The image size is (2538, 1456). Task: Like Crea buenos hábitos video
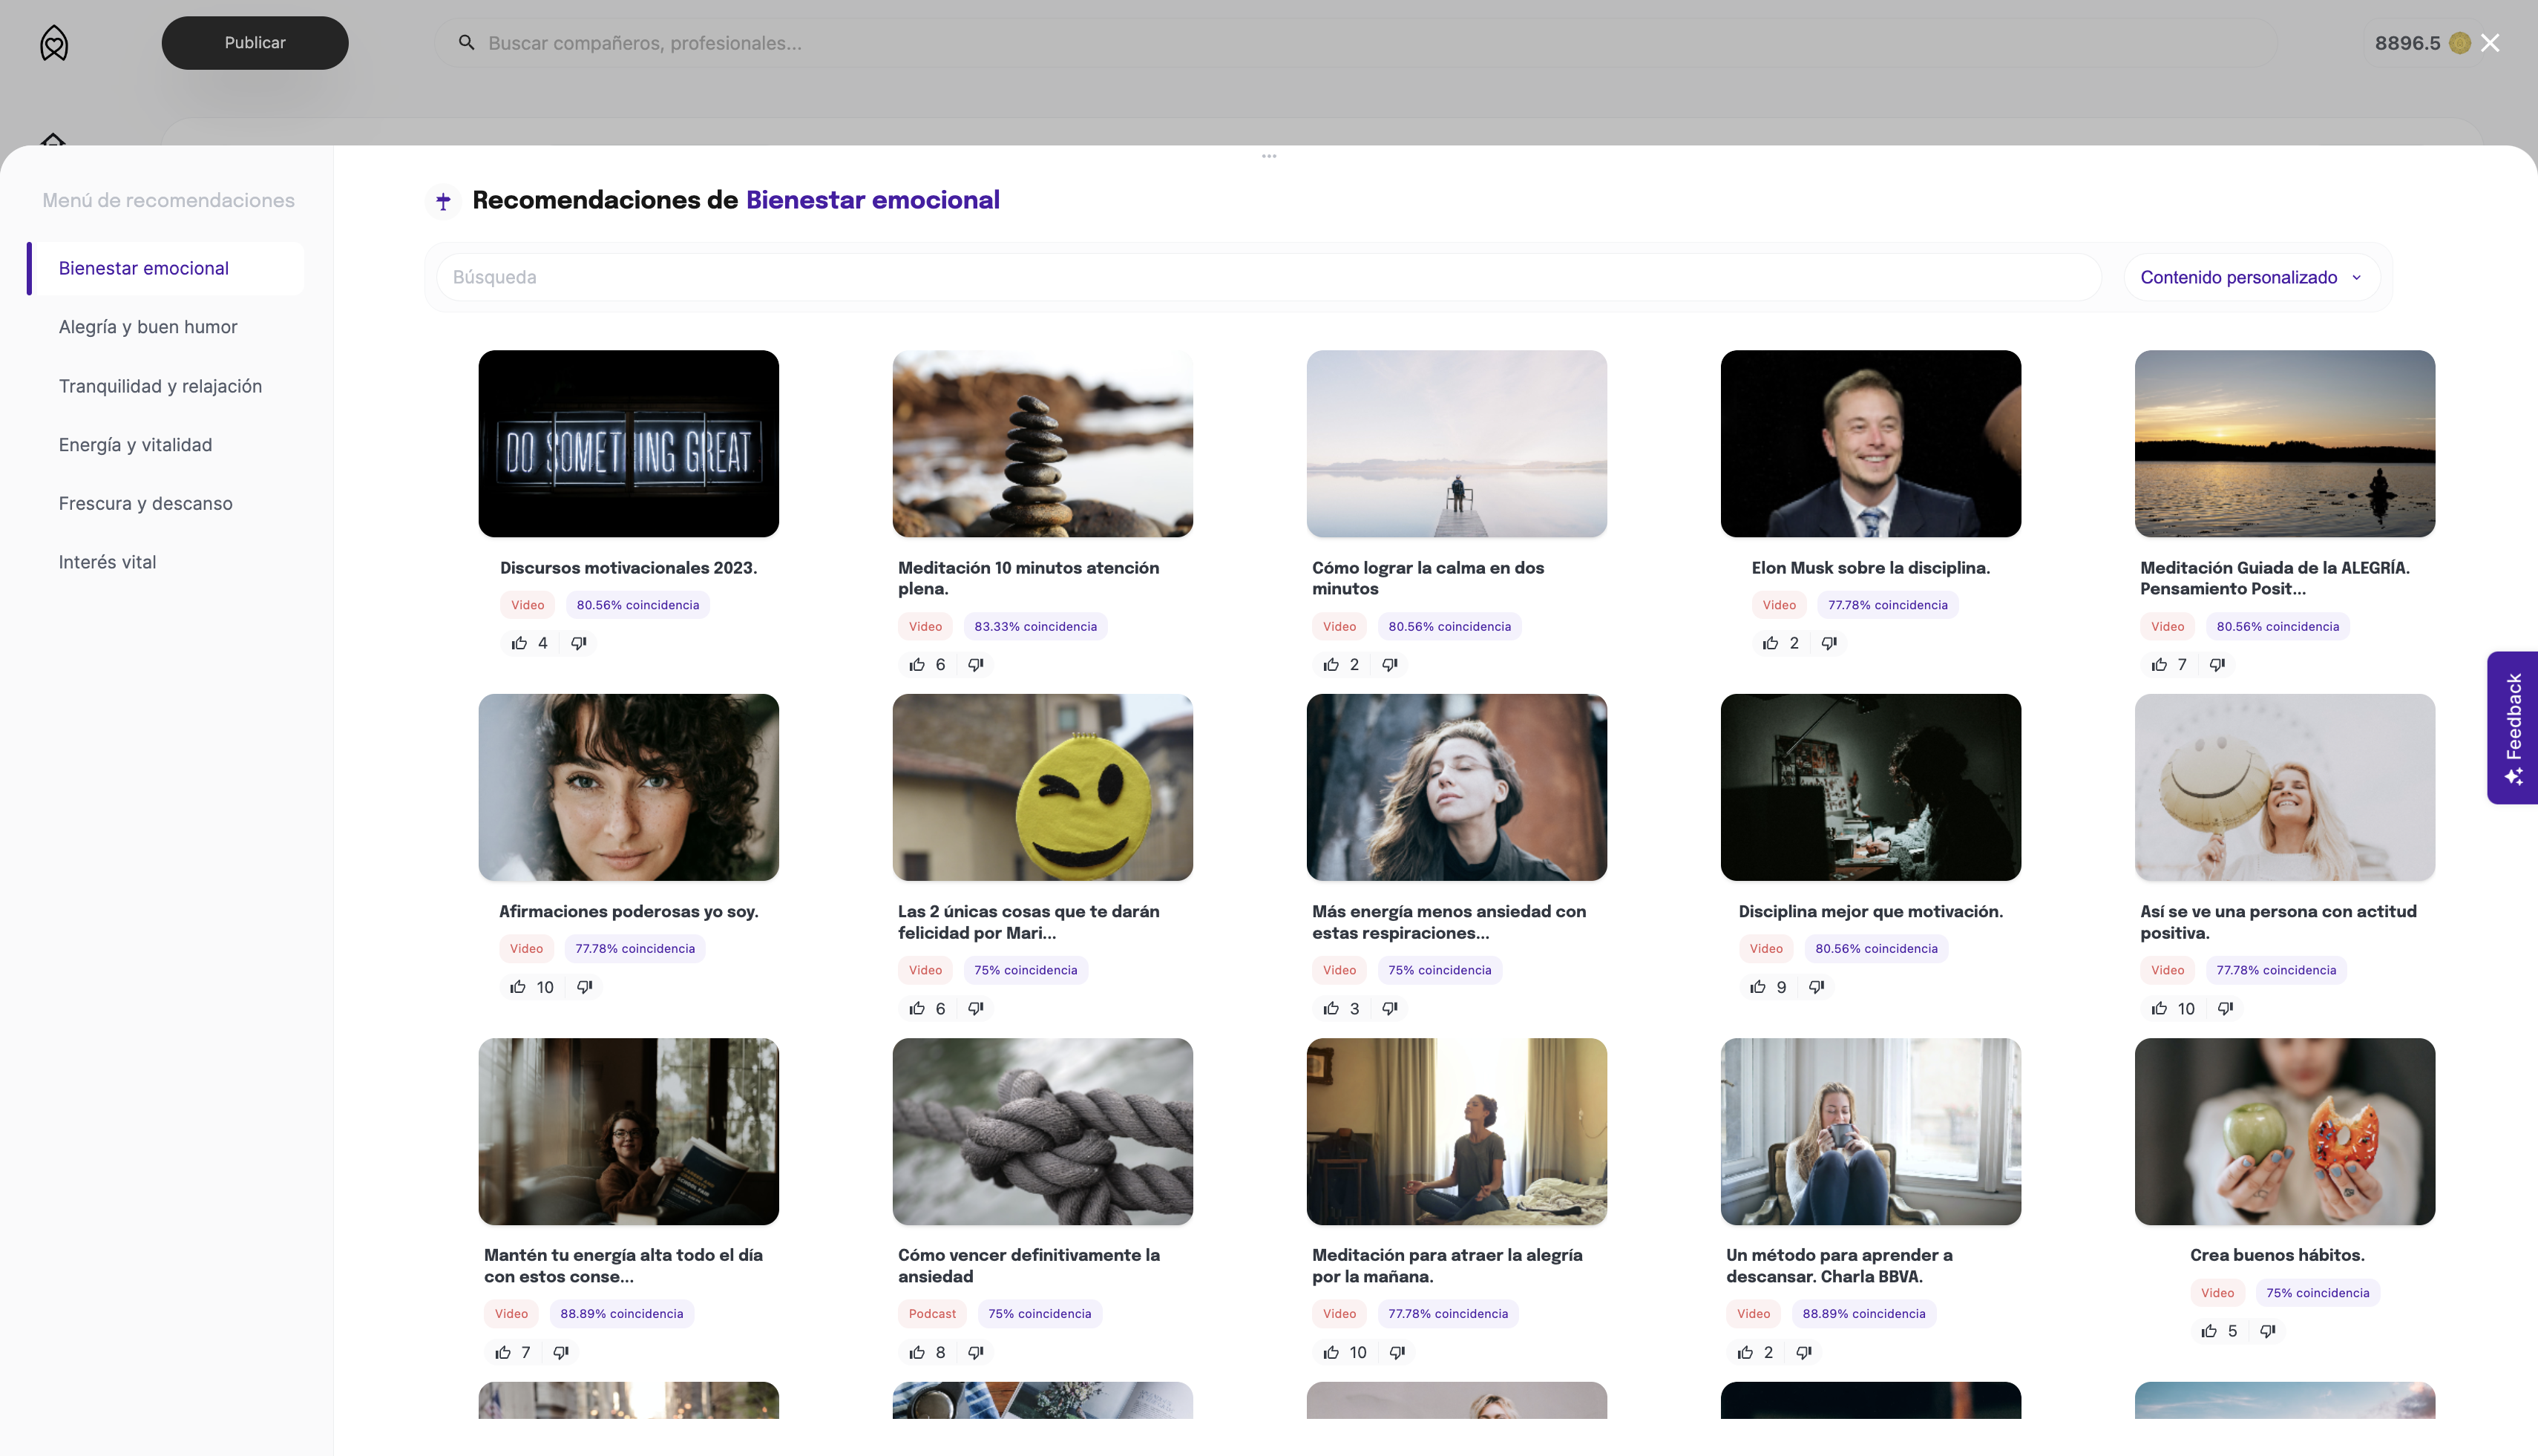point(2209,1331)
